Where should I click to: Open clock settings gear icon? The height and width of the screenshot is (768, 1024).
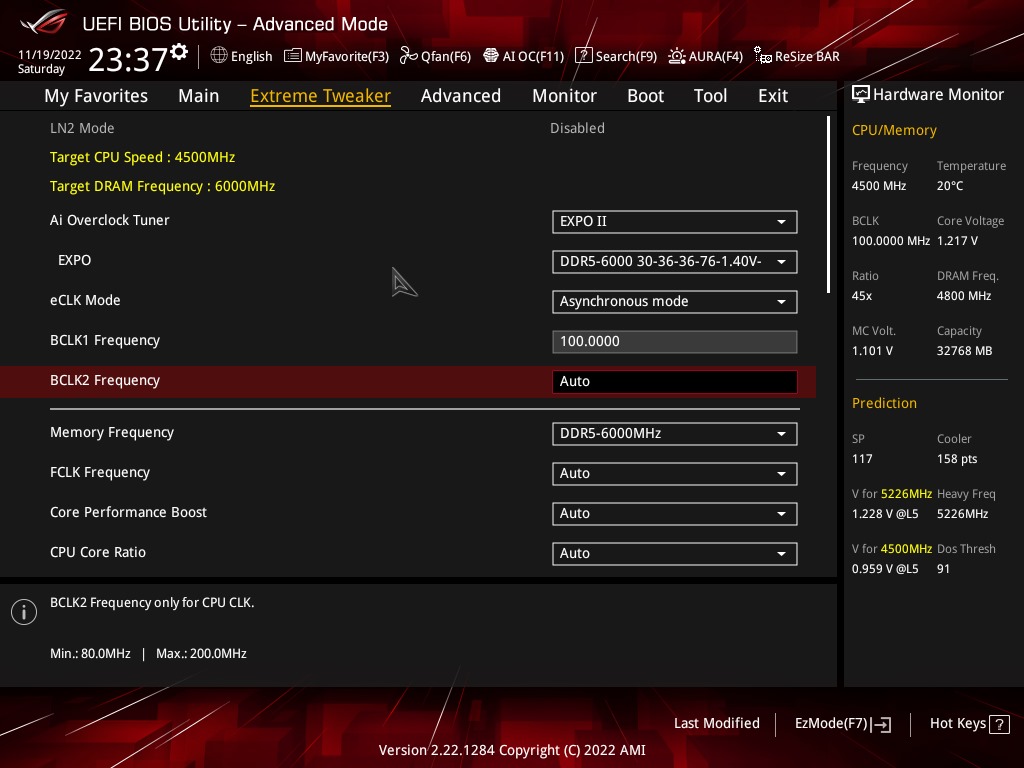179,52
